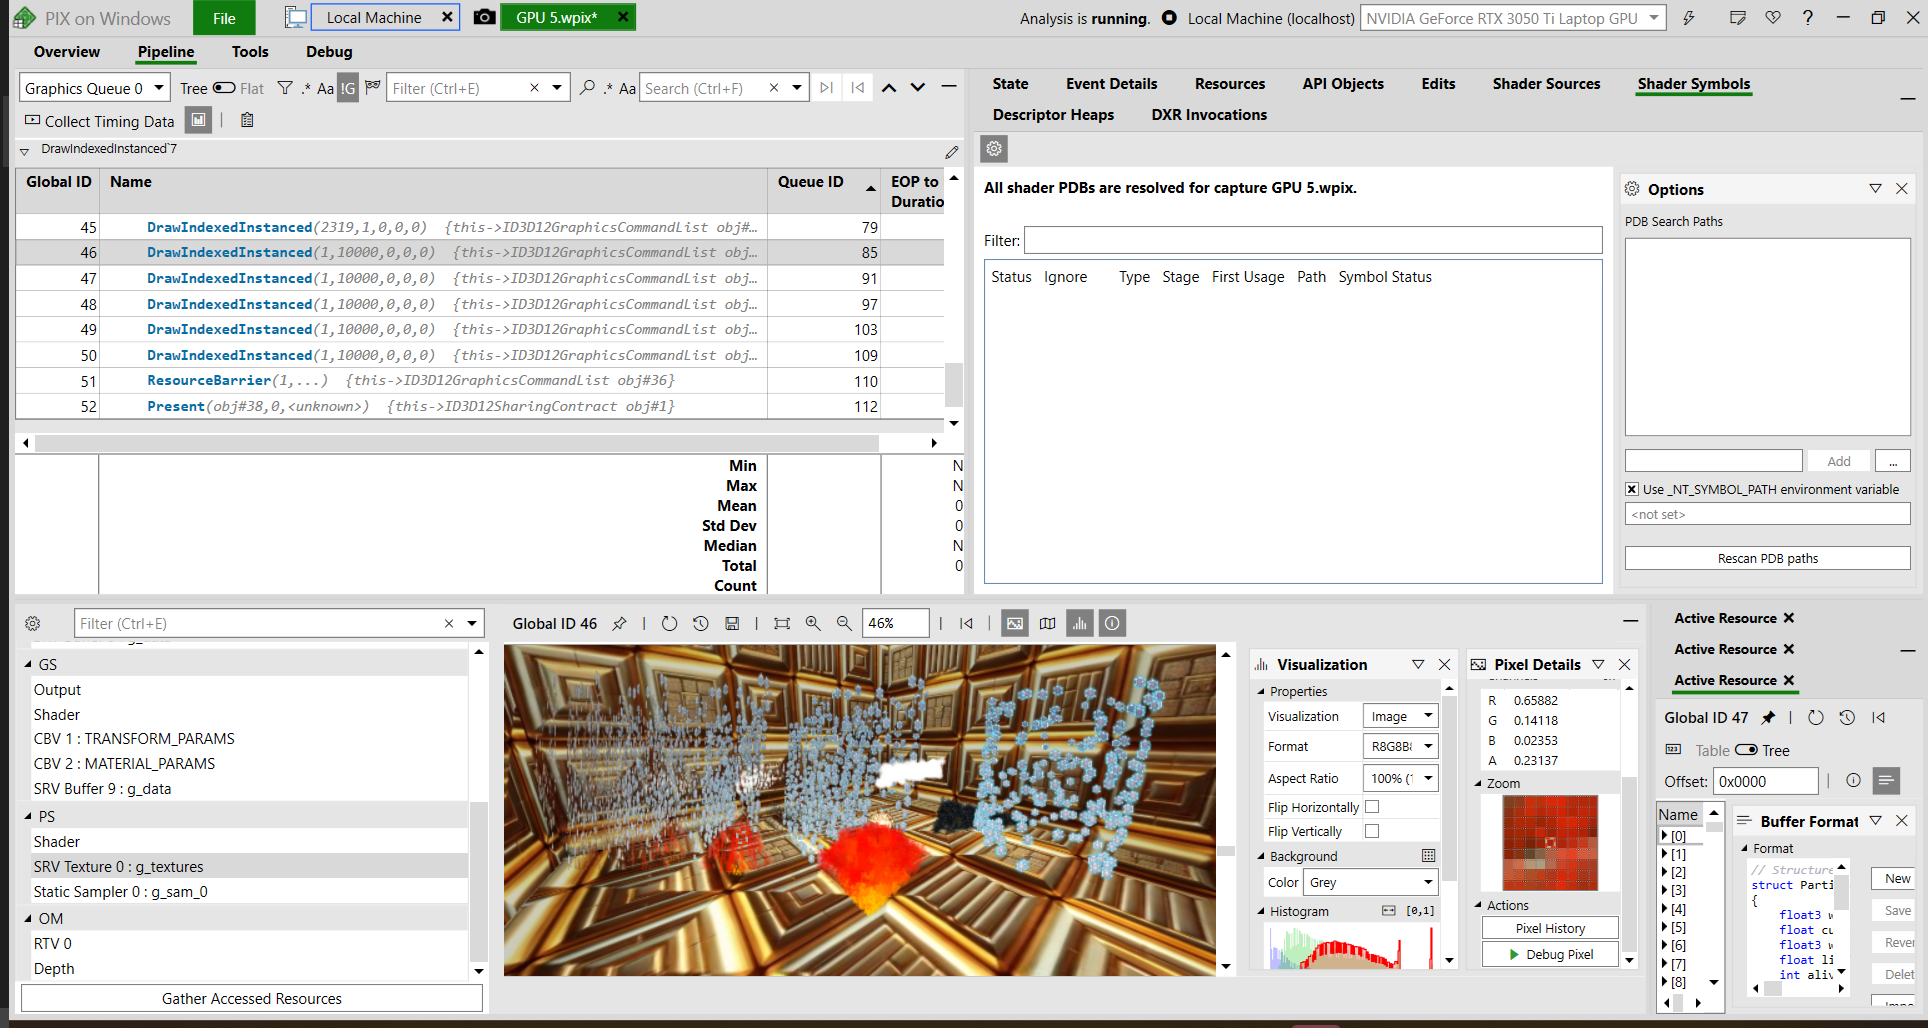Fit image to window icon in viewer toolbar
Viewport: 1928px width, 1028px height.
coord(782,623)
